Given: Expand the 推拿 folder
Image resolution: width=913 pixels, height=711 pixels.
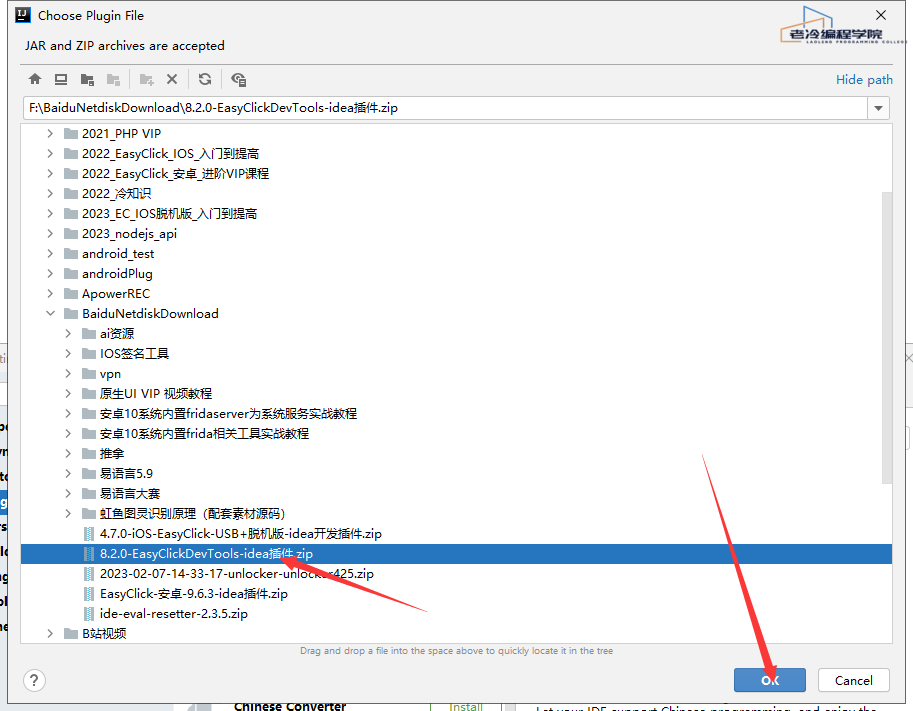Looking at the screenshot, I should point(68,454).
